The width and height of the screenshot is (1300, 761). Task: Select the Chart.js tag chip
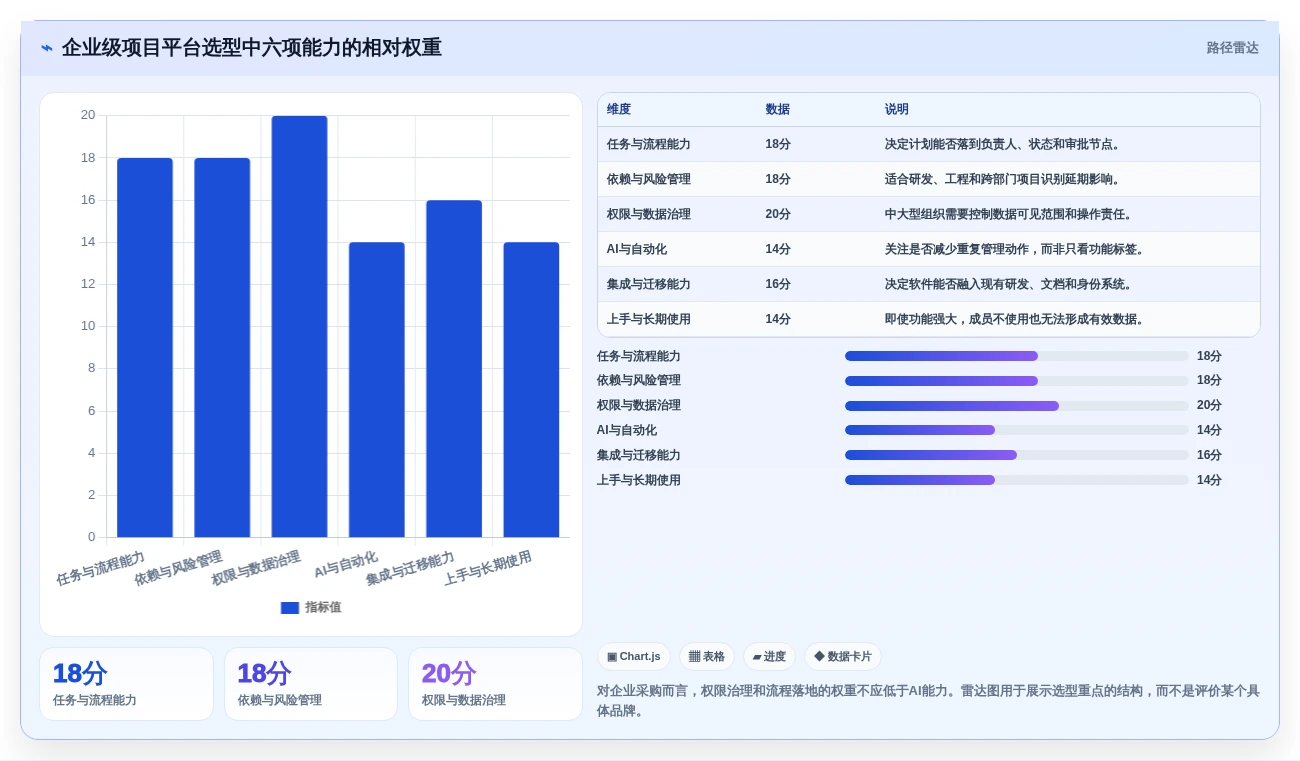point(634,657)
